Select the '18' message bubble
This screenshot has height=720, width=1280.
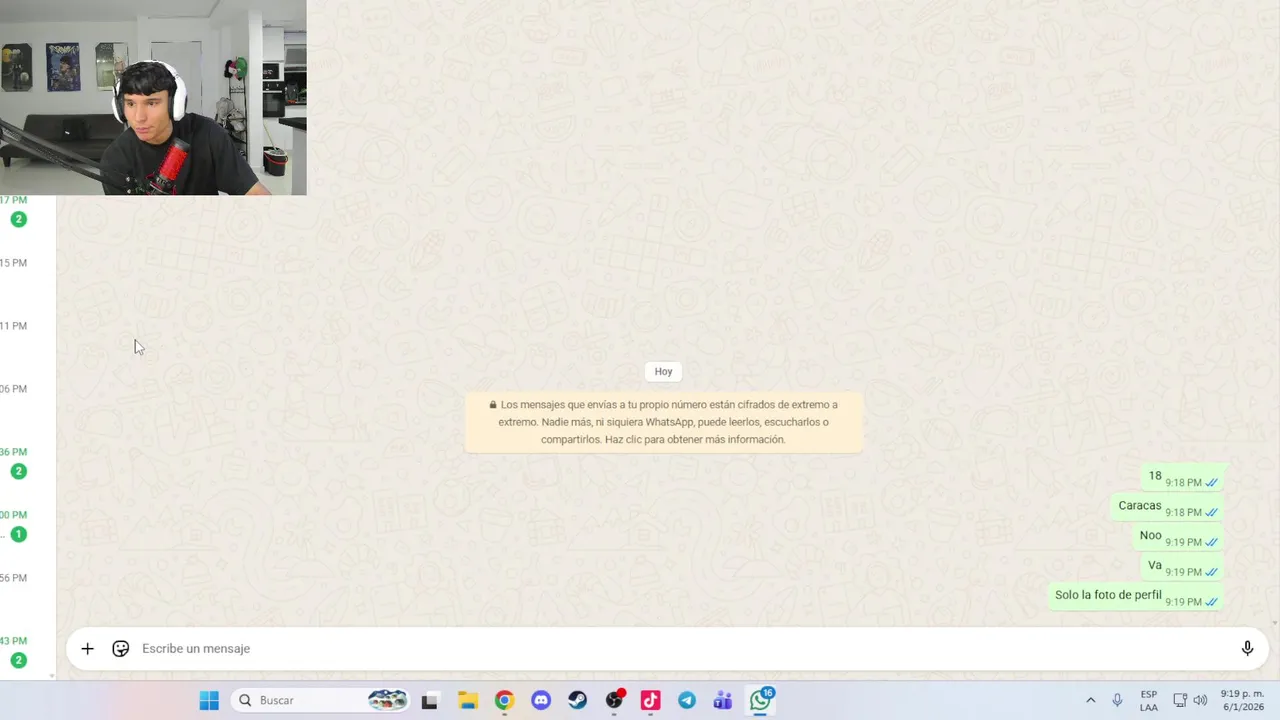coord(1183,478)
